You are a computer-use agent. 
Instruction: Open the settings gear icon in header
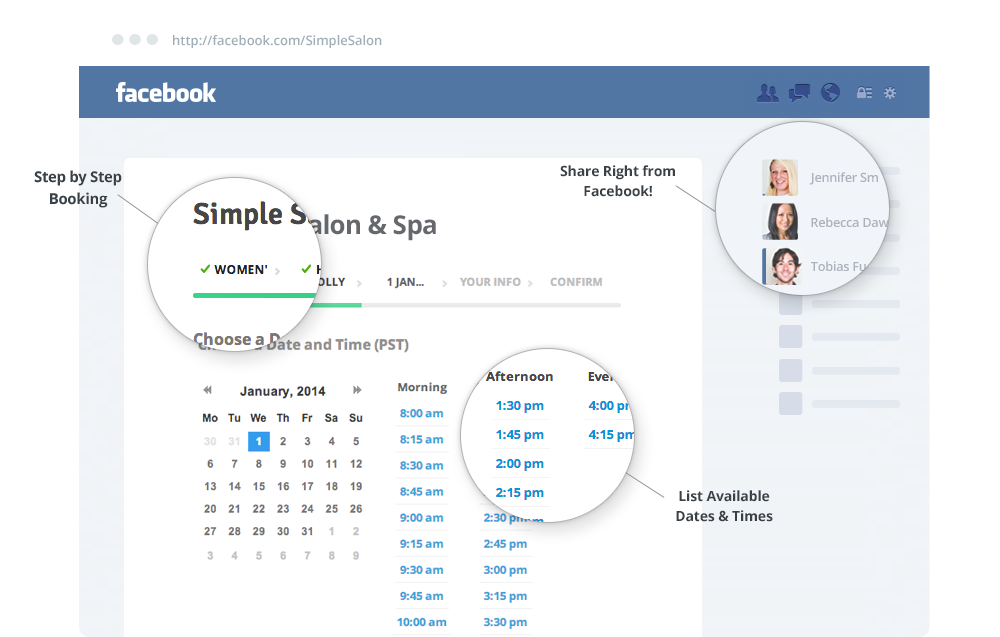pos(890,93)
